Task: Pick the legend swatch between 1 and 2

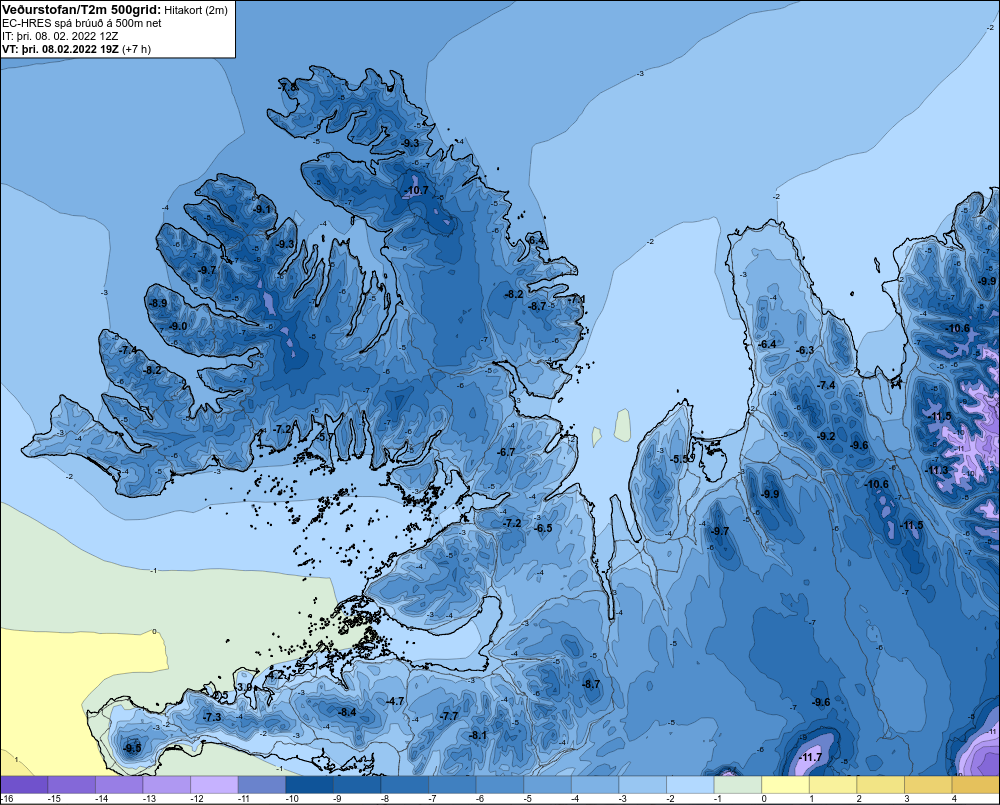Action: pos(833,785)
